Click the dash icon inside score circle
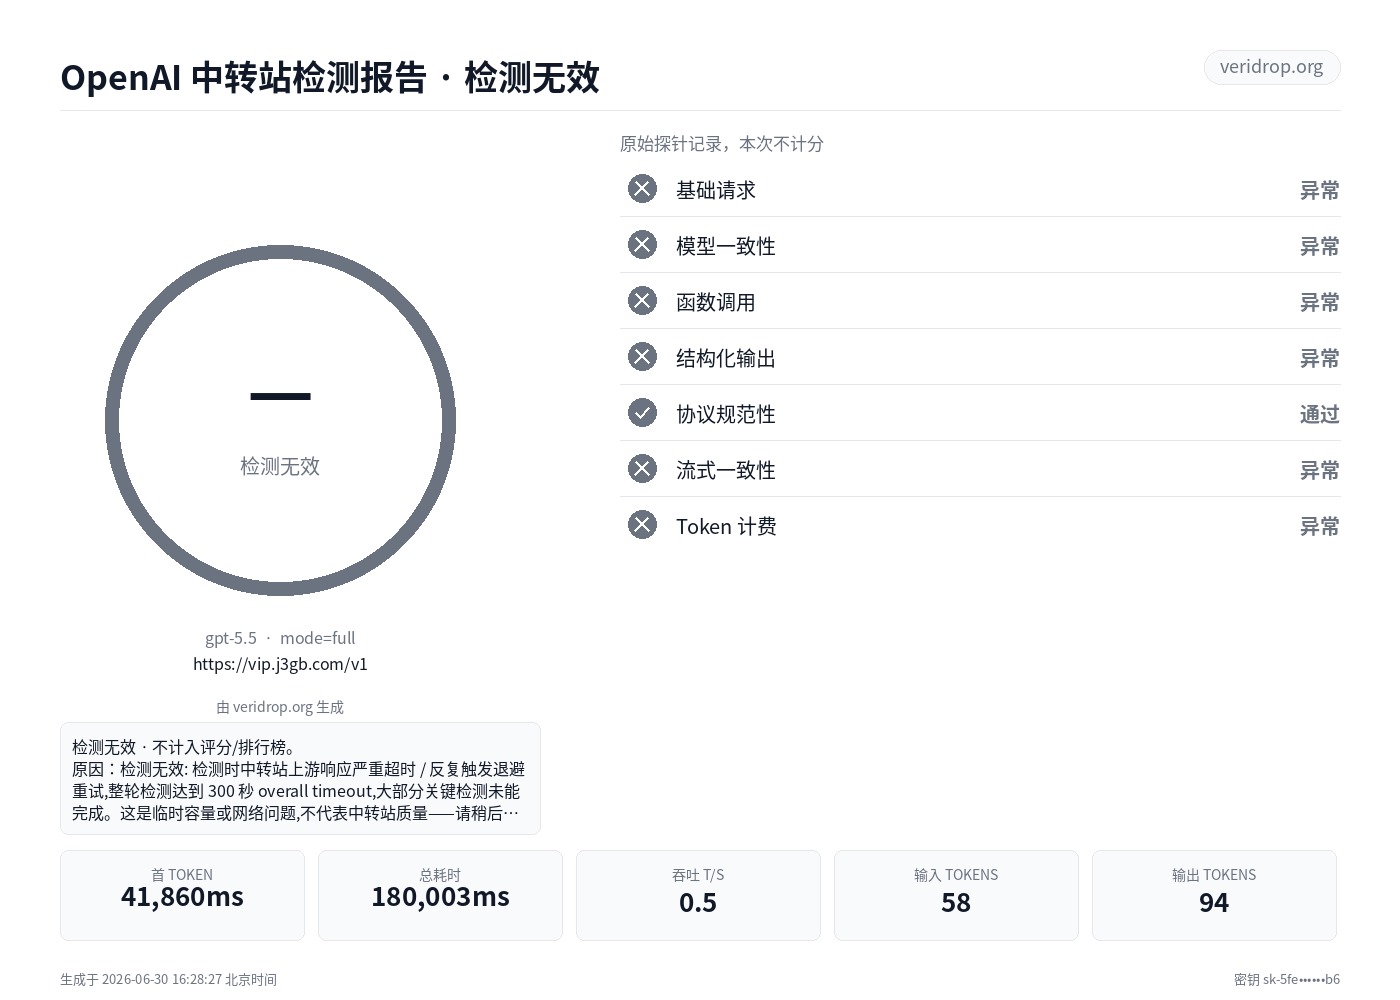 [280, 397]
